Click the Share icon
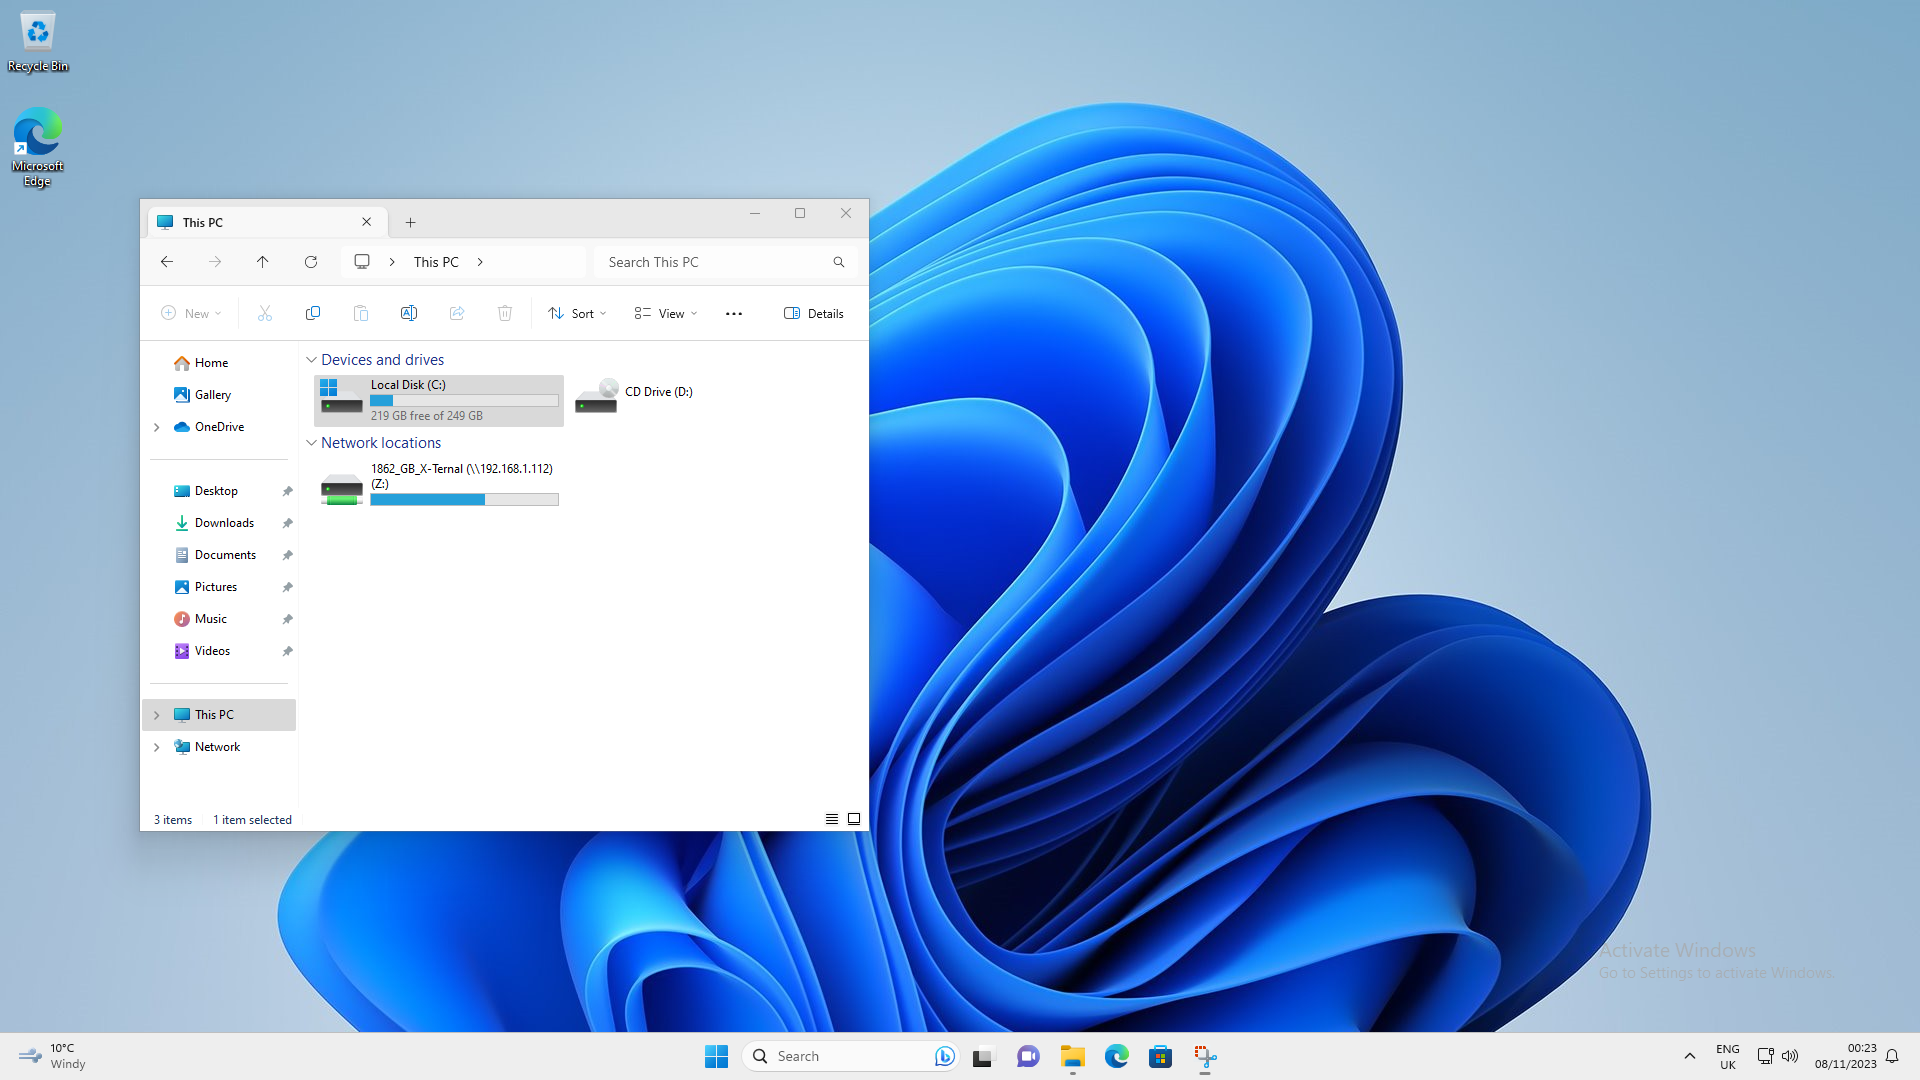Screen dimensions: 1920x1080 point(457,313)
